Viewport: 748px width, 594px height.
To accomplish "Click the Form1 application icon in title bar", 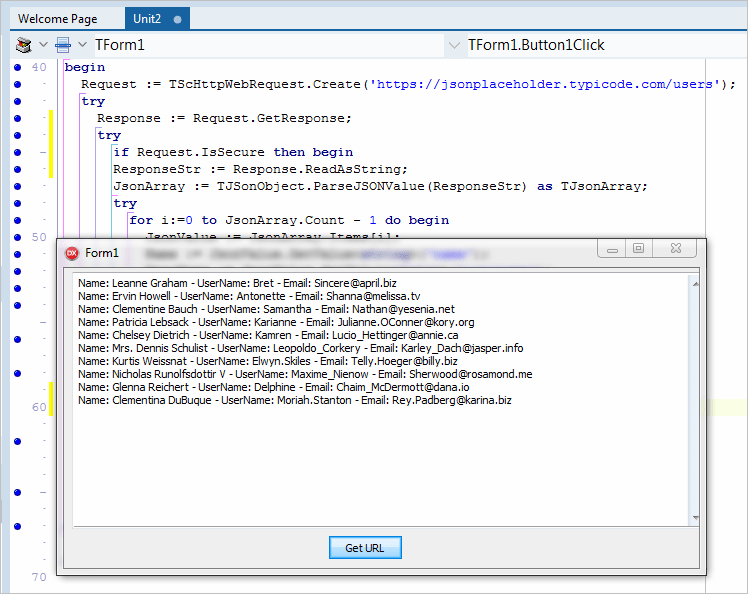I will (72, 253).
